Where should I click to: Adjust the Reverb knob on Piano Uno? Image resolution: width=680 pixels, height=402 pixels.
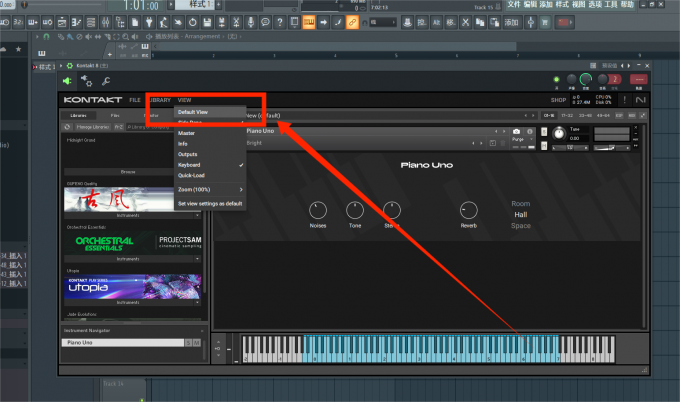(469, 210)
